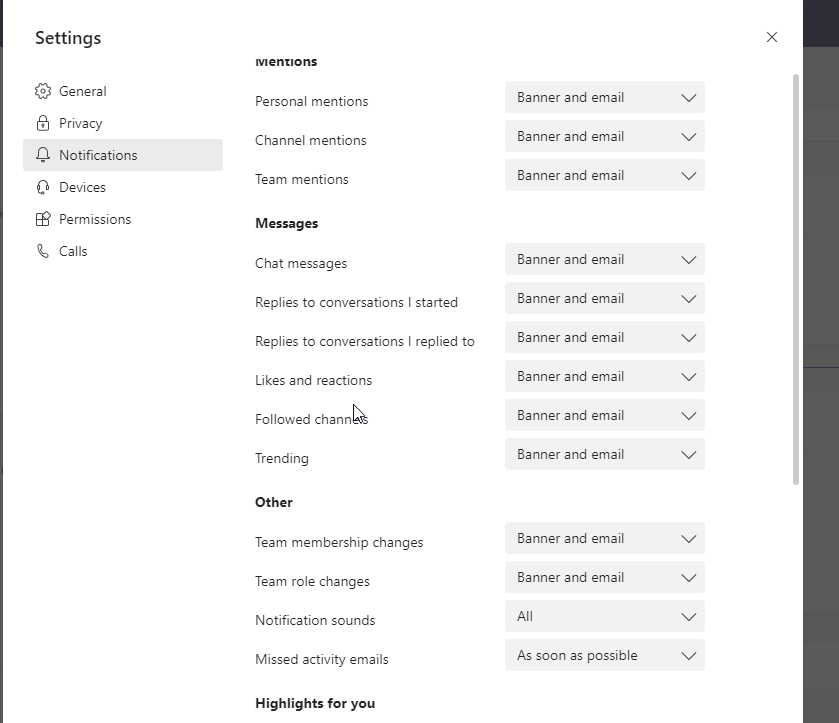The height and width of the screenshot is (723, 839).
Task: Open the Trending notification dropdown
Action: pyautogui.click(x=604, y=455)
